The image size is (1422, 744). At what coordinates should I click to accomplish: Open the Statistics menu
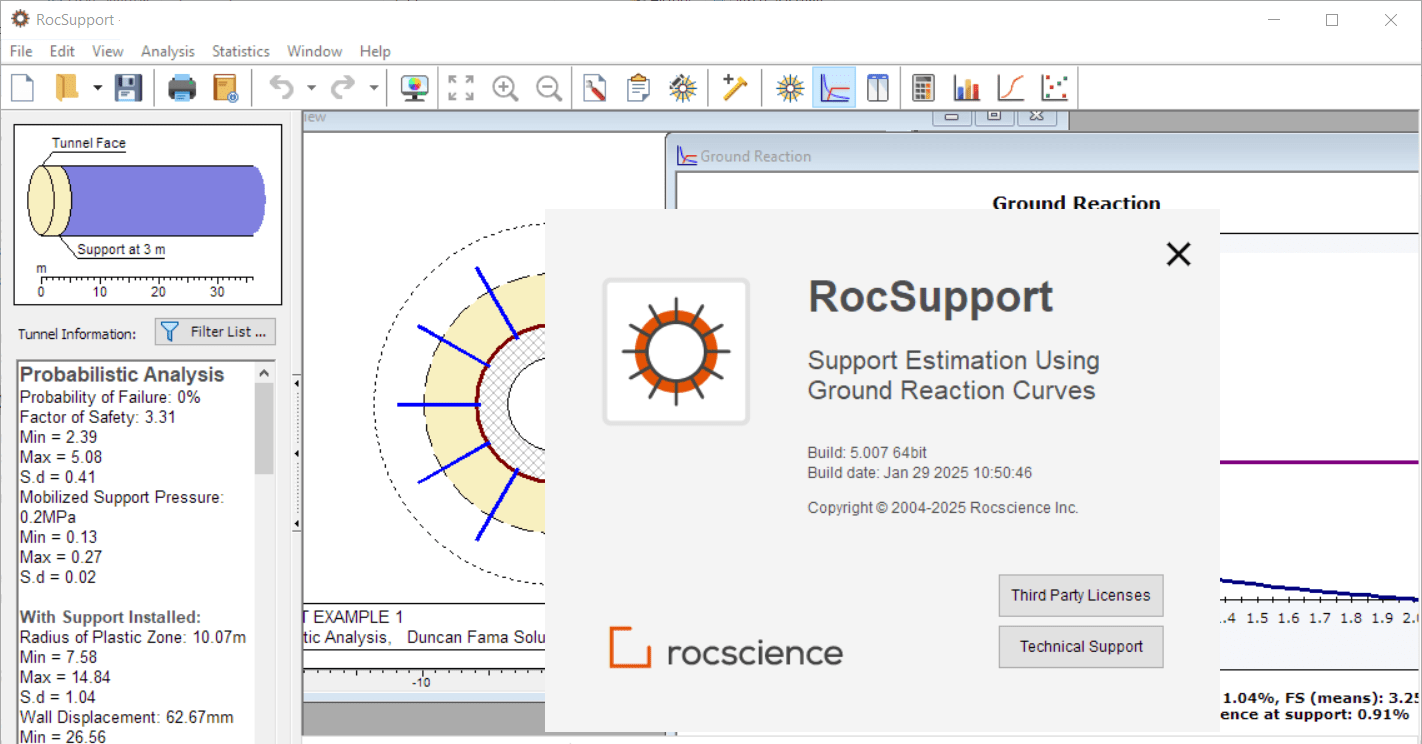pyautogui.click(x=241, y=51)
